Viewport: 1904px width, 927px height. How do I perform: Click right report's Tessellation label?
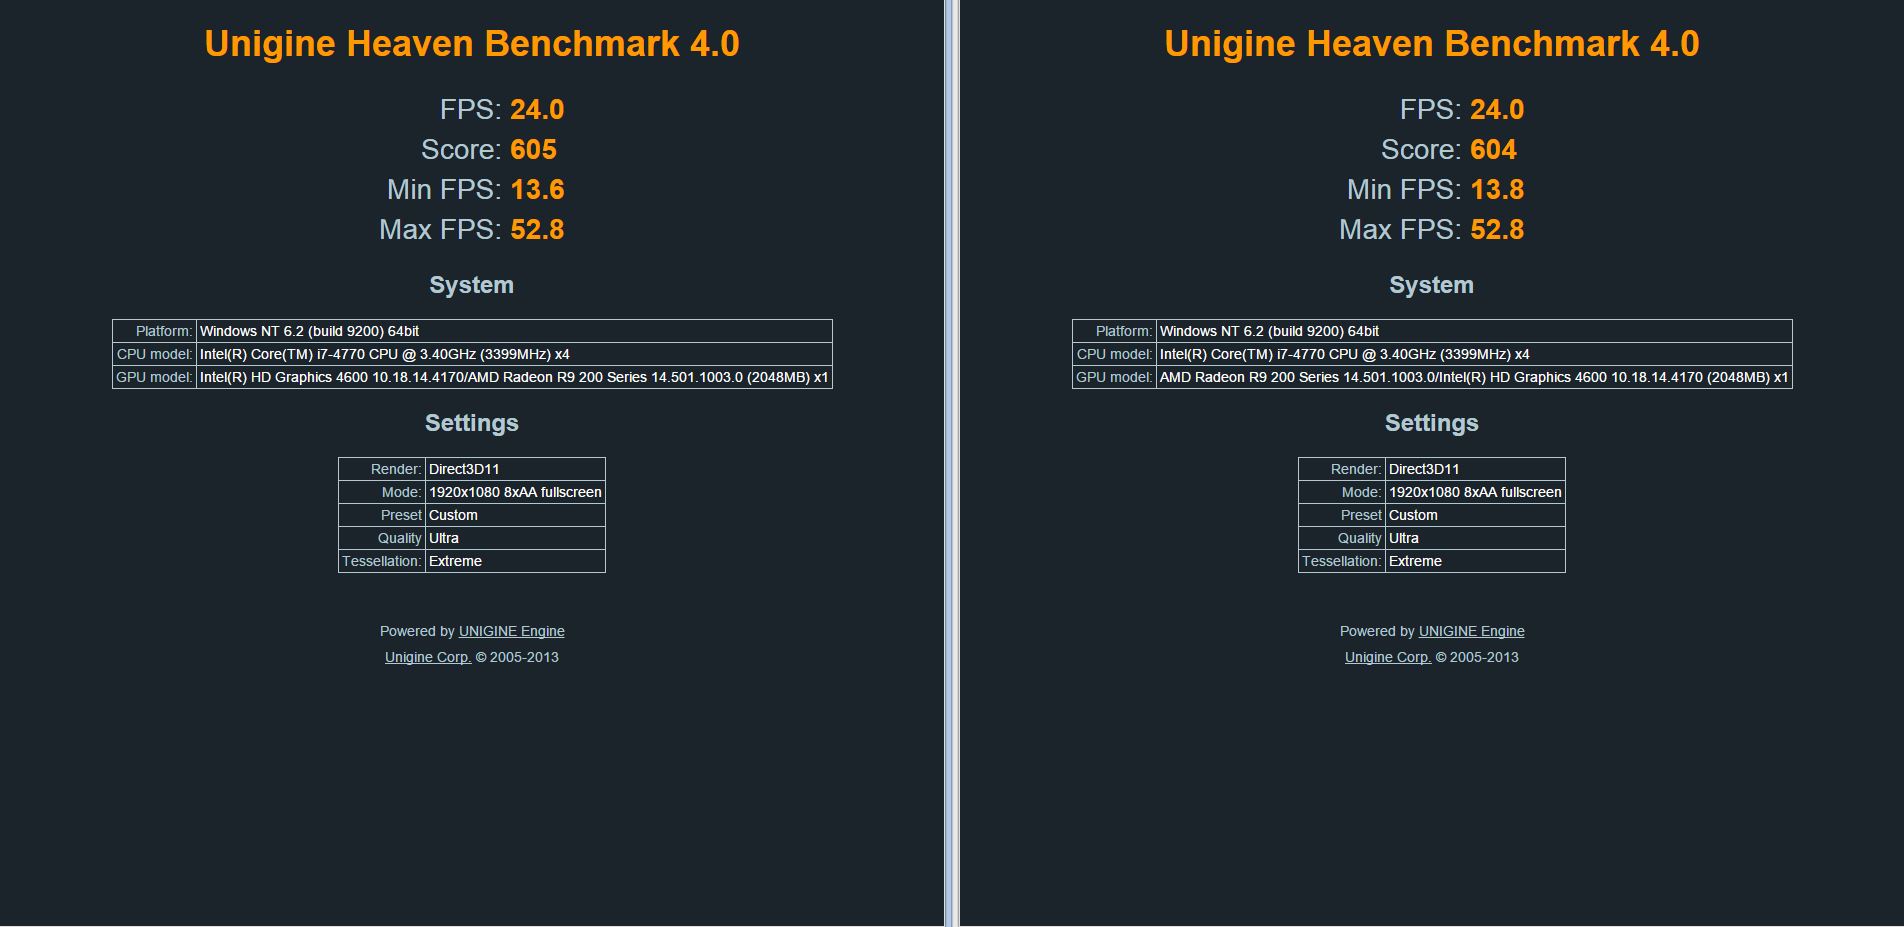tap(1341, 561)
